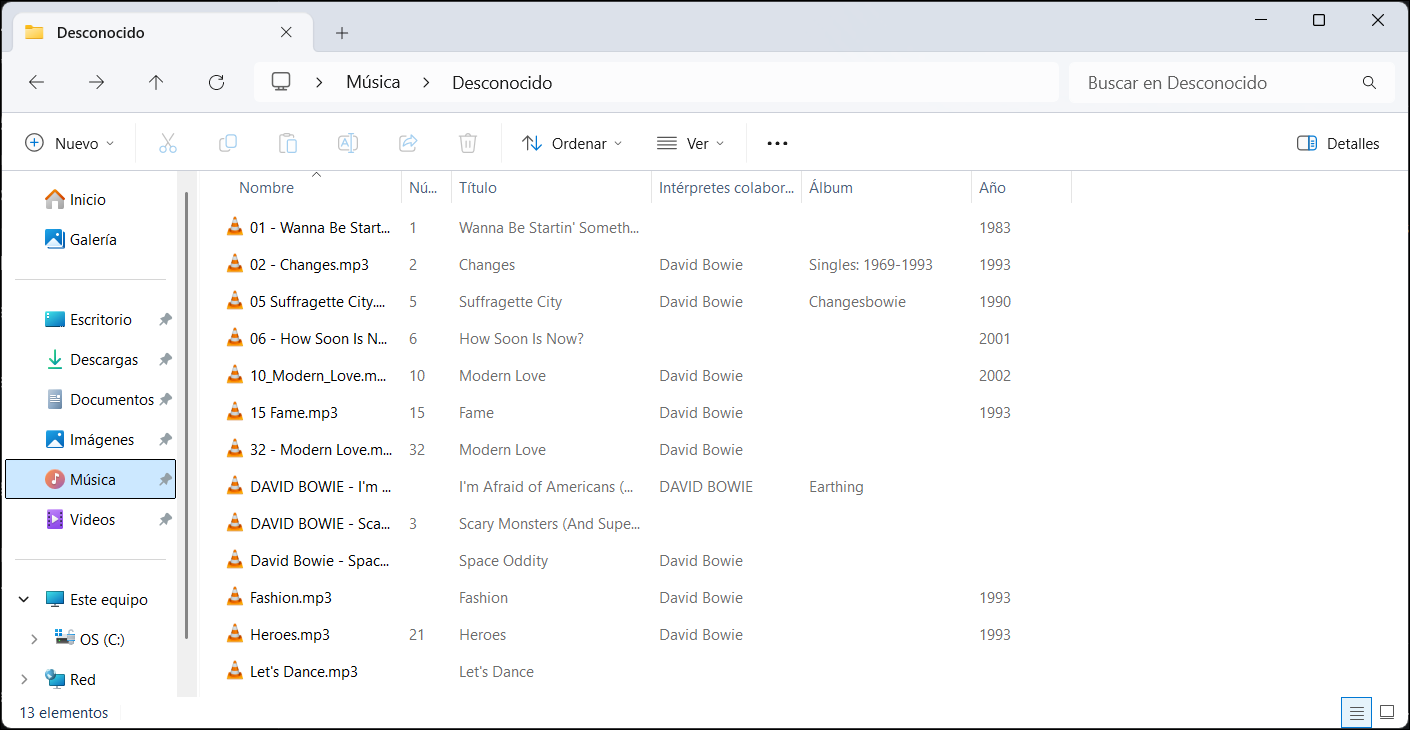Collapse the Este equipo tree node

click(x=24, y=599)
